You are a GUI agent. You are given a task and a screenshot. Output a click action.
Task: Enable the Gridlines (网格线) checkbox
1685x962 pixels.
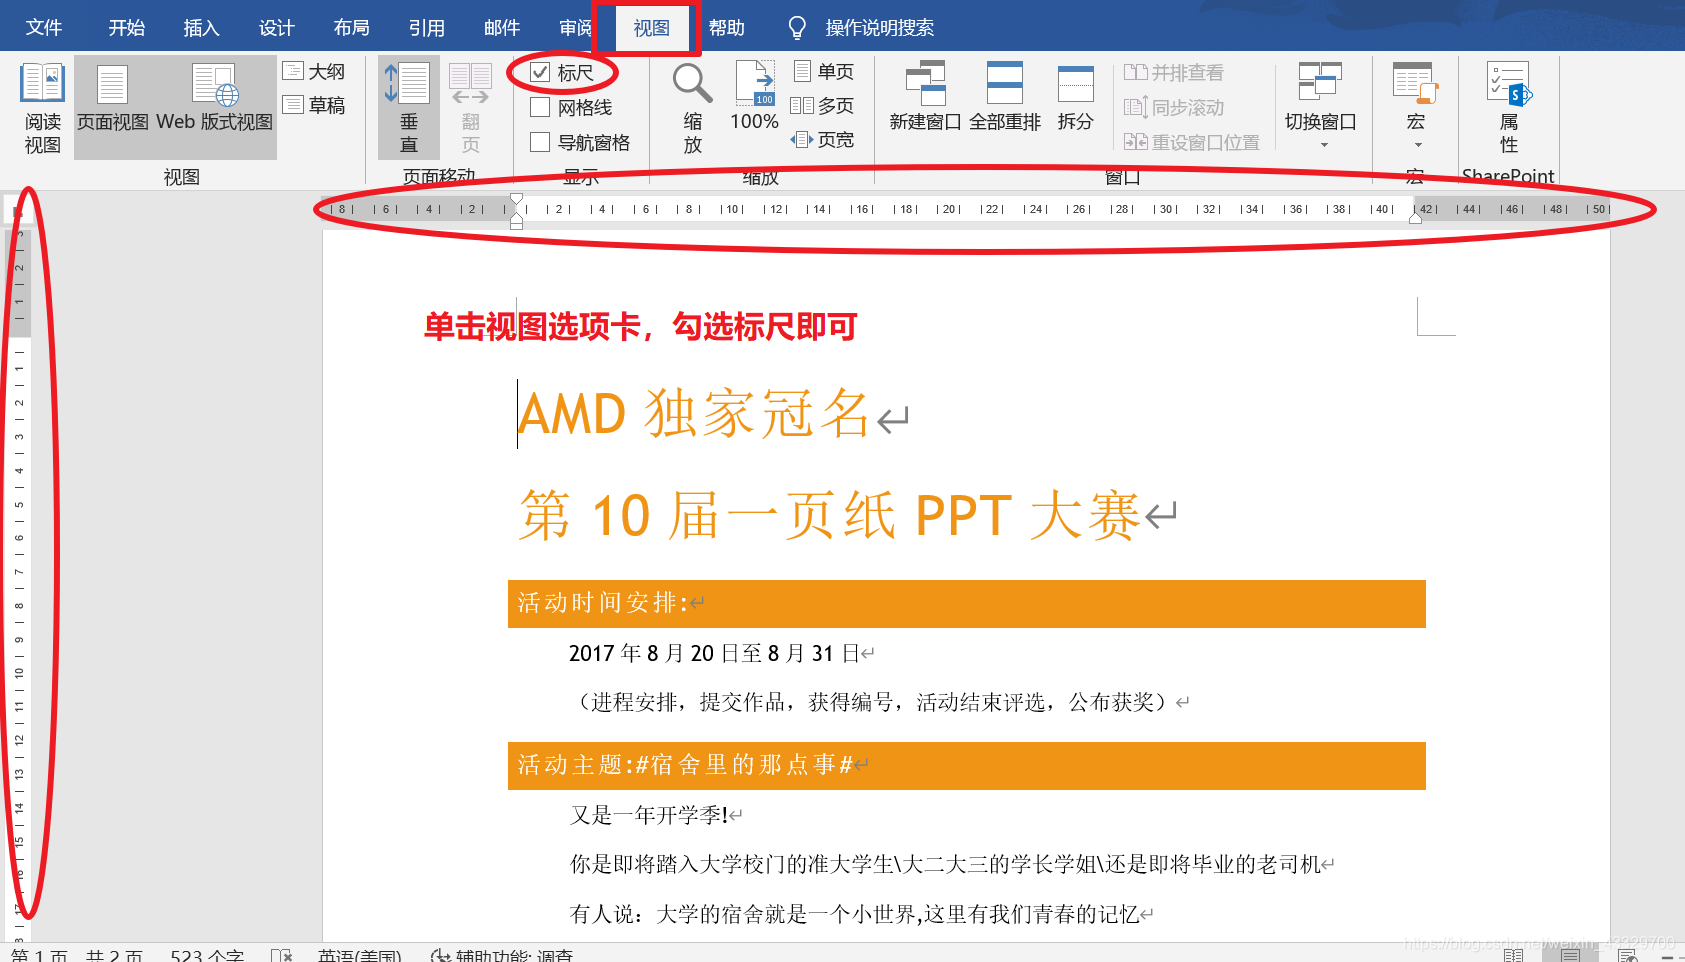pyautogui.click(x=540, y=107)
